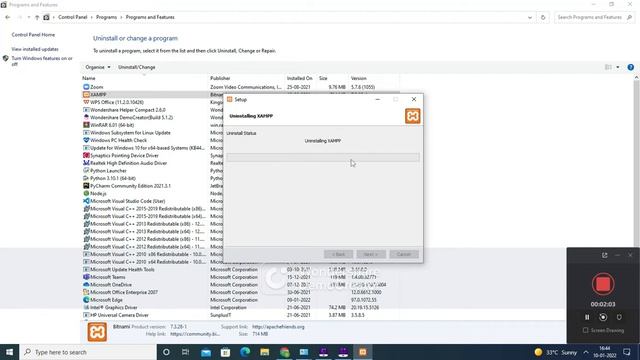Select the Windows PC Health Check icon

pos(86,140)
